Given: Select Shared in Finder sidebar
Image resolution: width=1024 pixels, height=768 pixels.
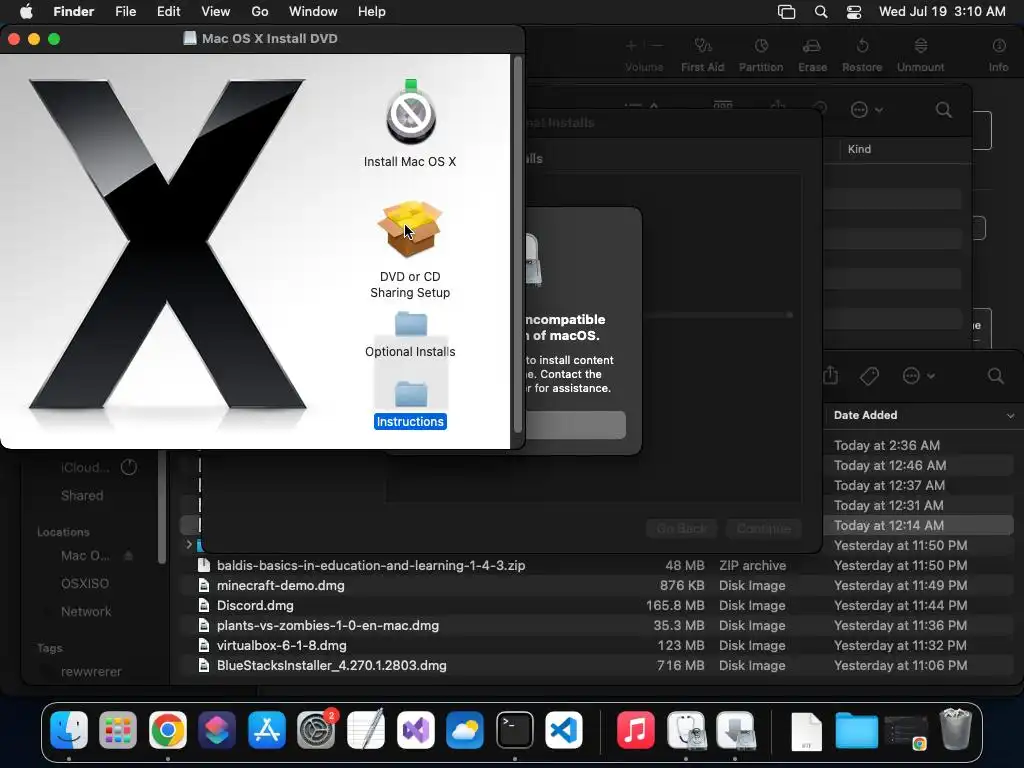Looking at the screenshot, I should pyautogui.click(x=82, y=496).
